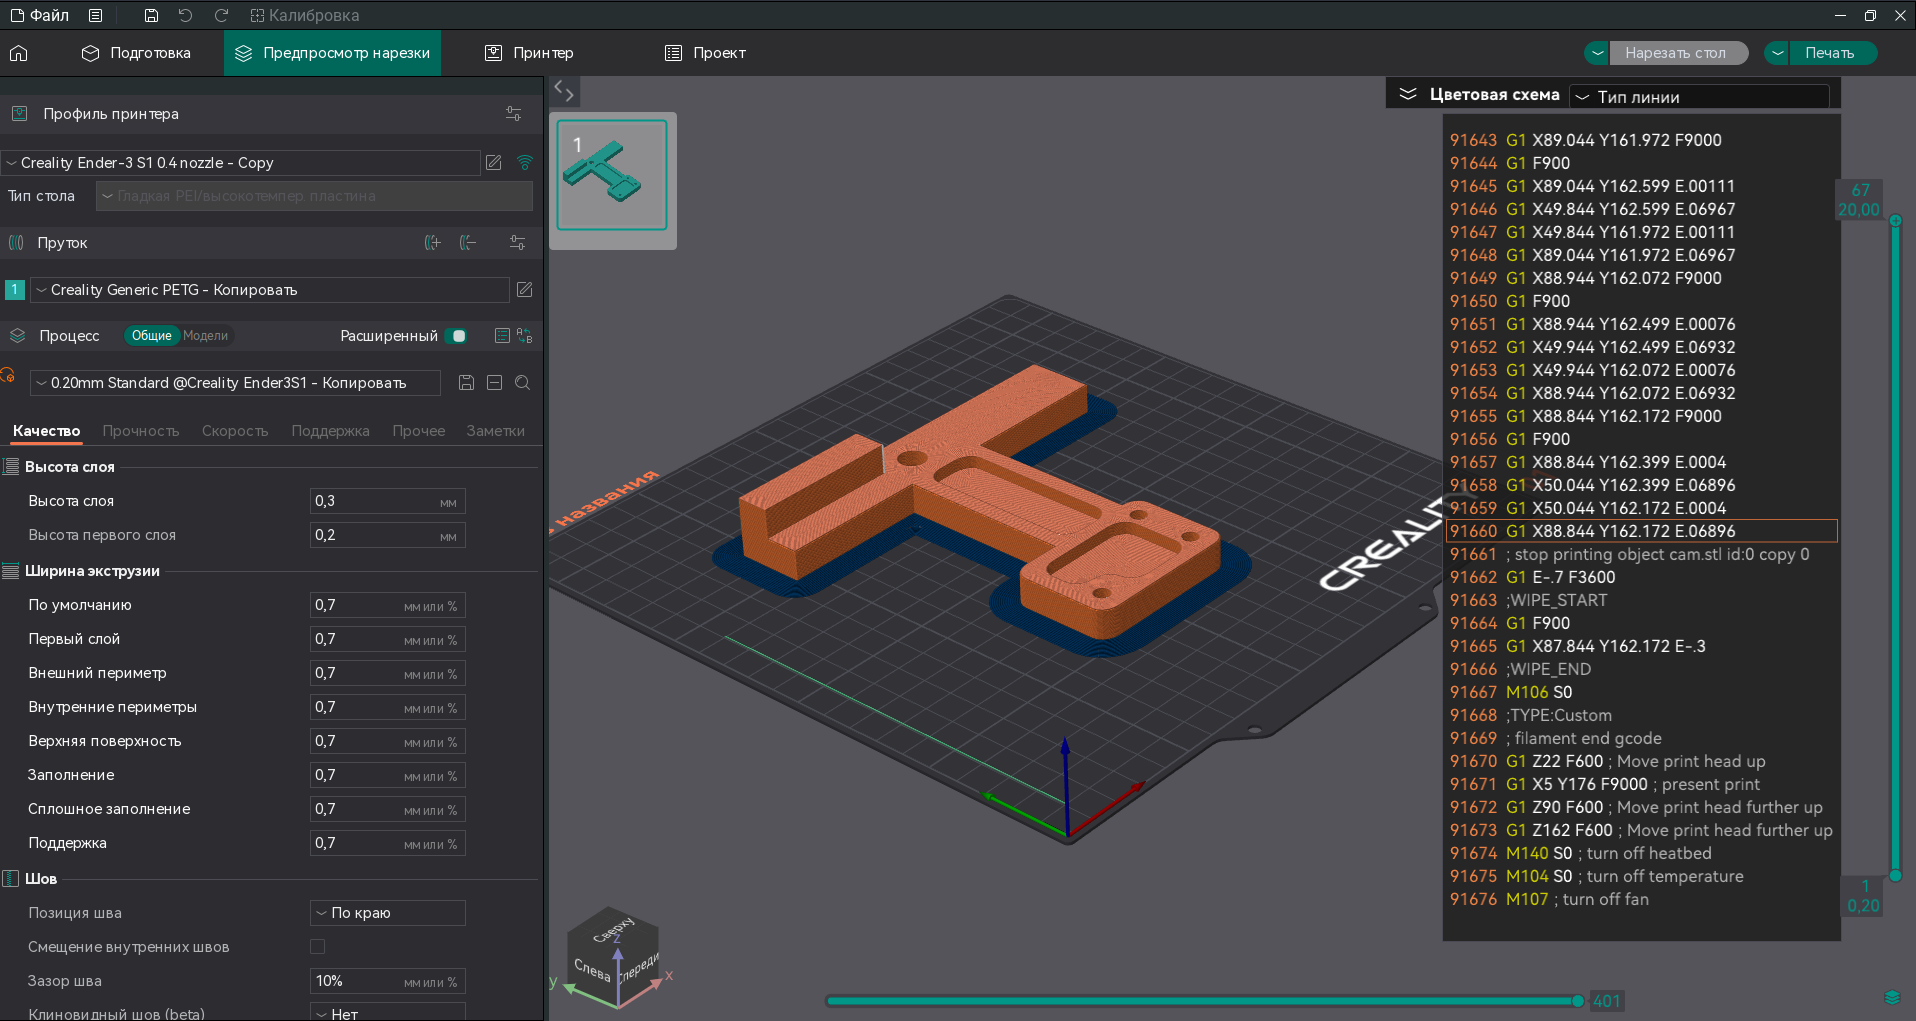Screen dimensions: 1916x1021
Task: Save the project with the floppy disk icon
Action: coord(151,15)
